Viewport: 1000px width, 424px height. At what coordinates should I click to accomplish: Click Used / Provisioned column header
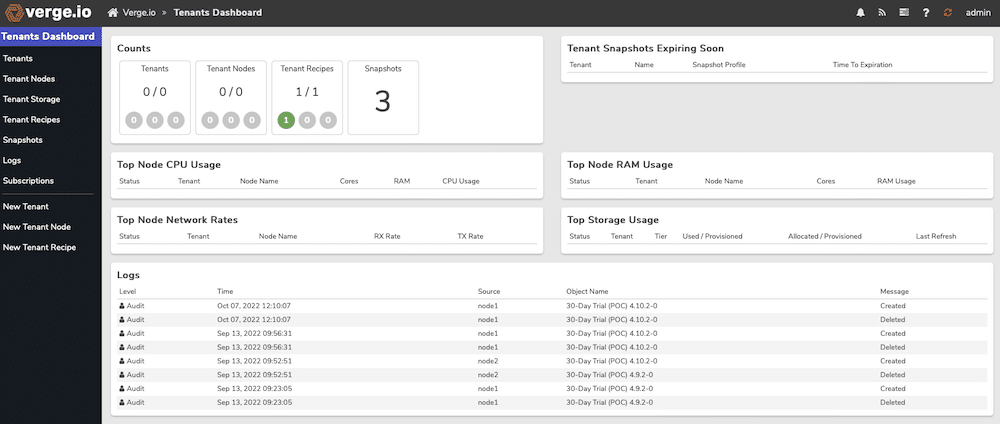[712, 237]
